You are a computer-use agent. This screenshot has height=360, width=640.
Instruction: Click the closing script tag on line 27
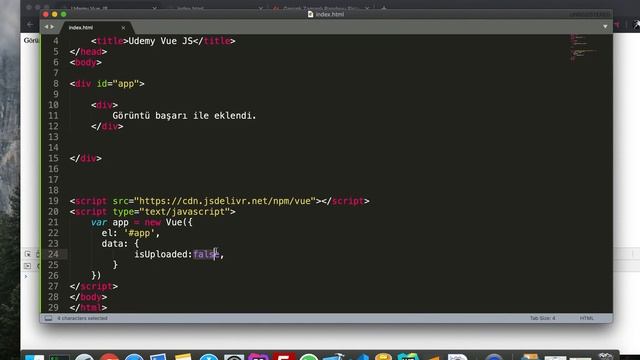94,286
